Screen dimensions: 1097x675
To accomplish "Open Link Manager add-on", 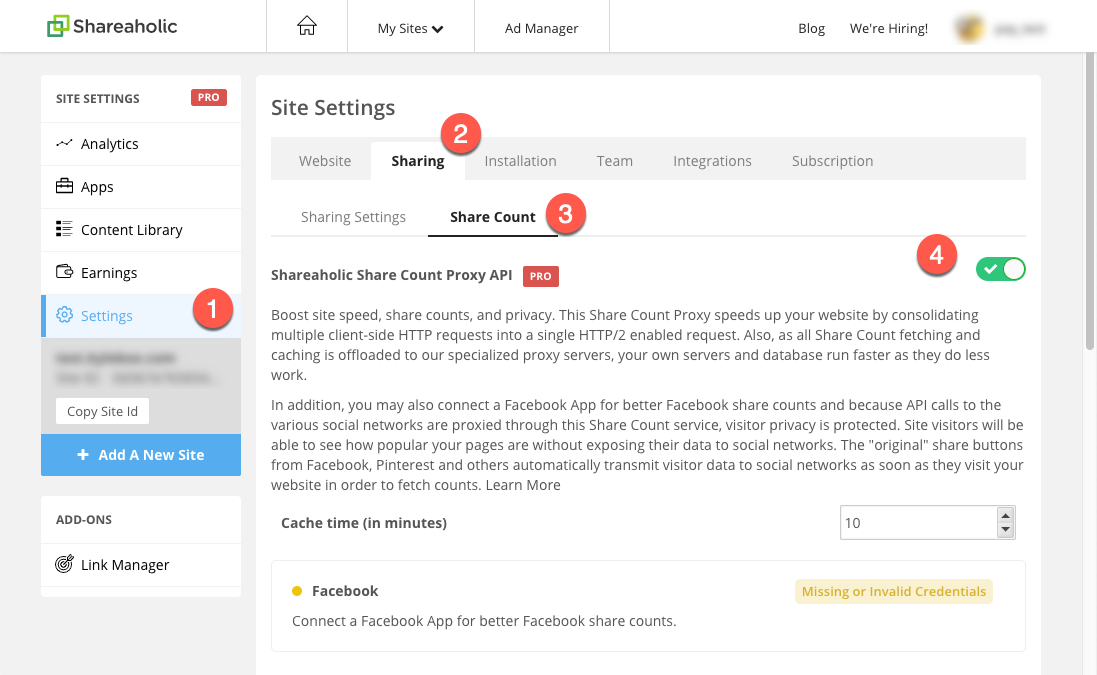I will click(x=141, y=564).
